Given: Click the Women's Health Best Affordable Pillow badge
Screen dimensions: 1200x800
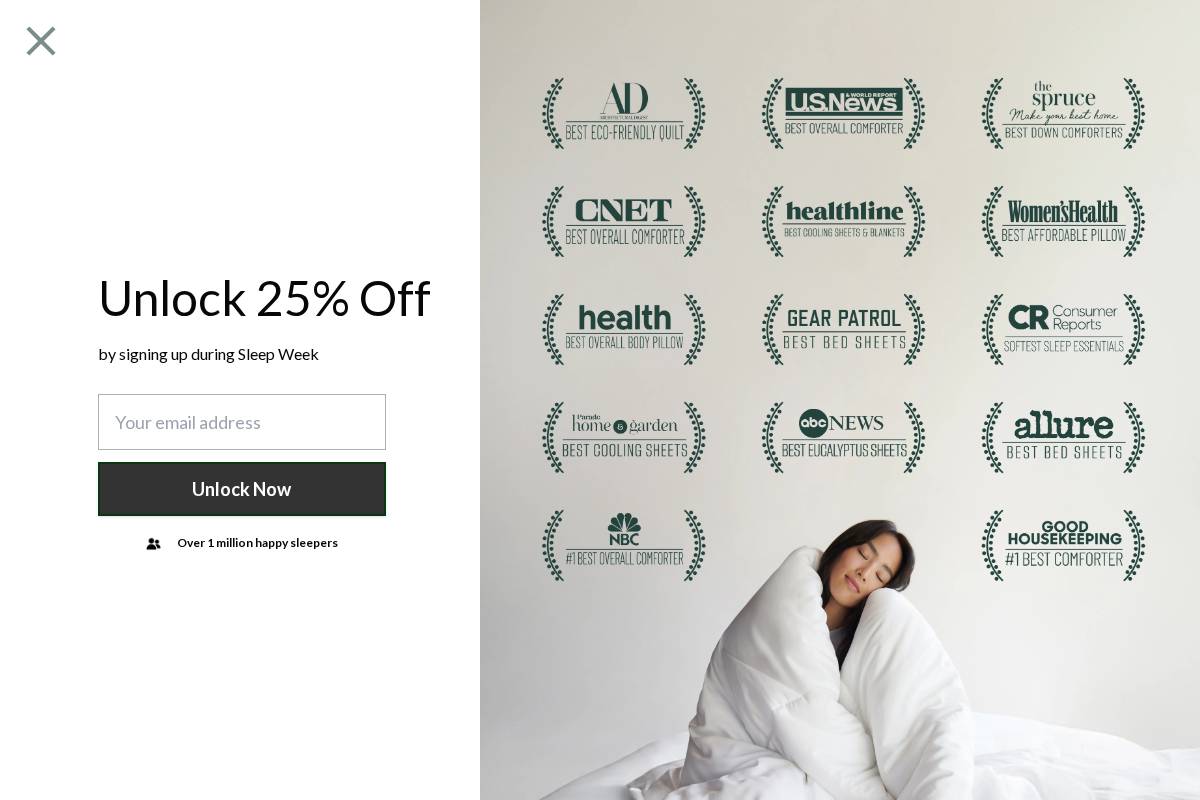Looking at the screenshot, I should click(1063, 221).
